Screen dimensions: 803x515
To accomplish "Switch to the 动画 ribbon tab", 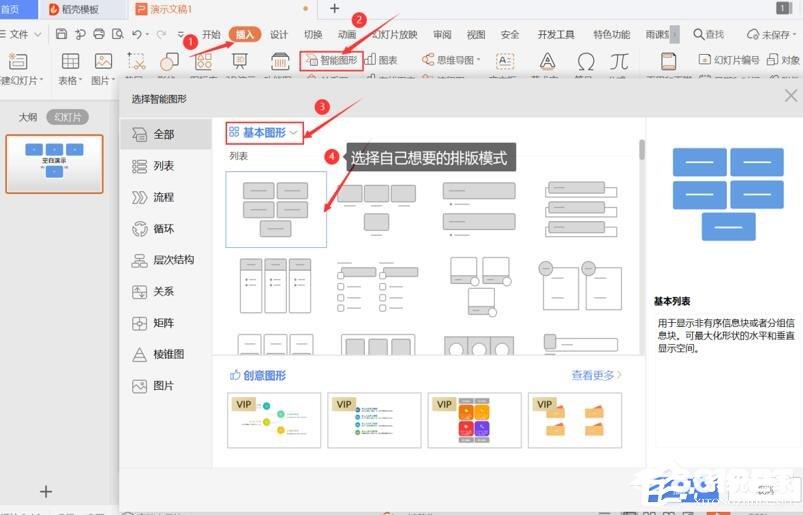I will click(x=347, y=34).
